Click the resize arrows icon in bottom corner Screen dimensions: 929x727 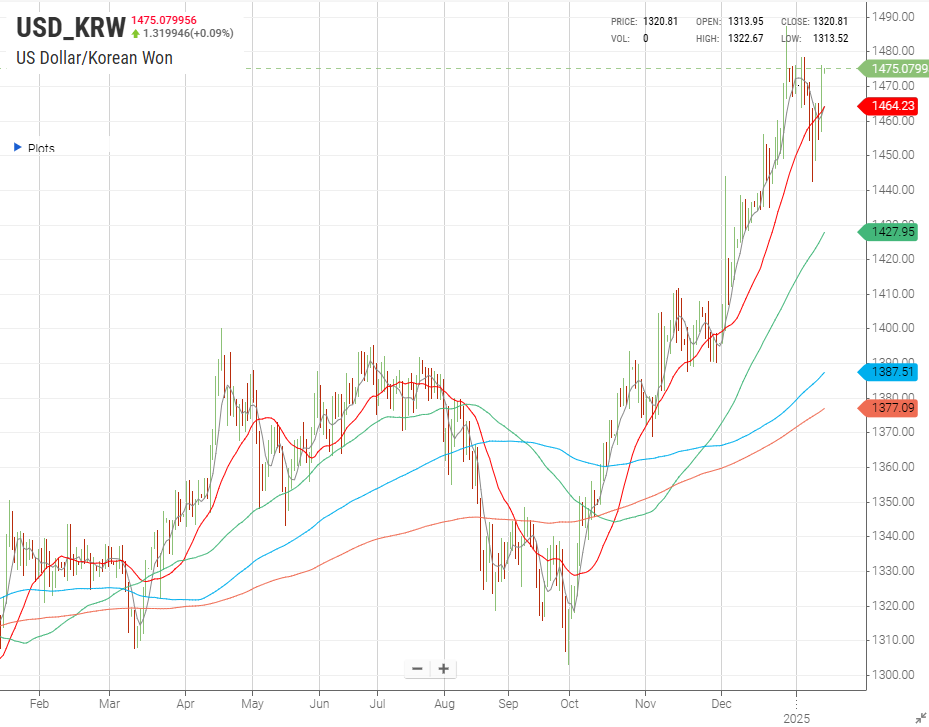[x=919, y=717]
